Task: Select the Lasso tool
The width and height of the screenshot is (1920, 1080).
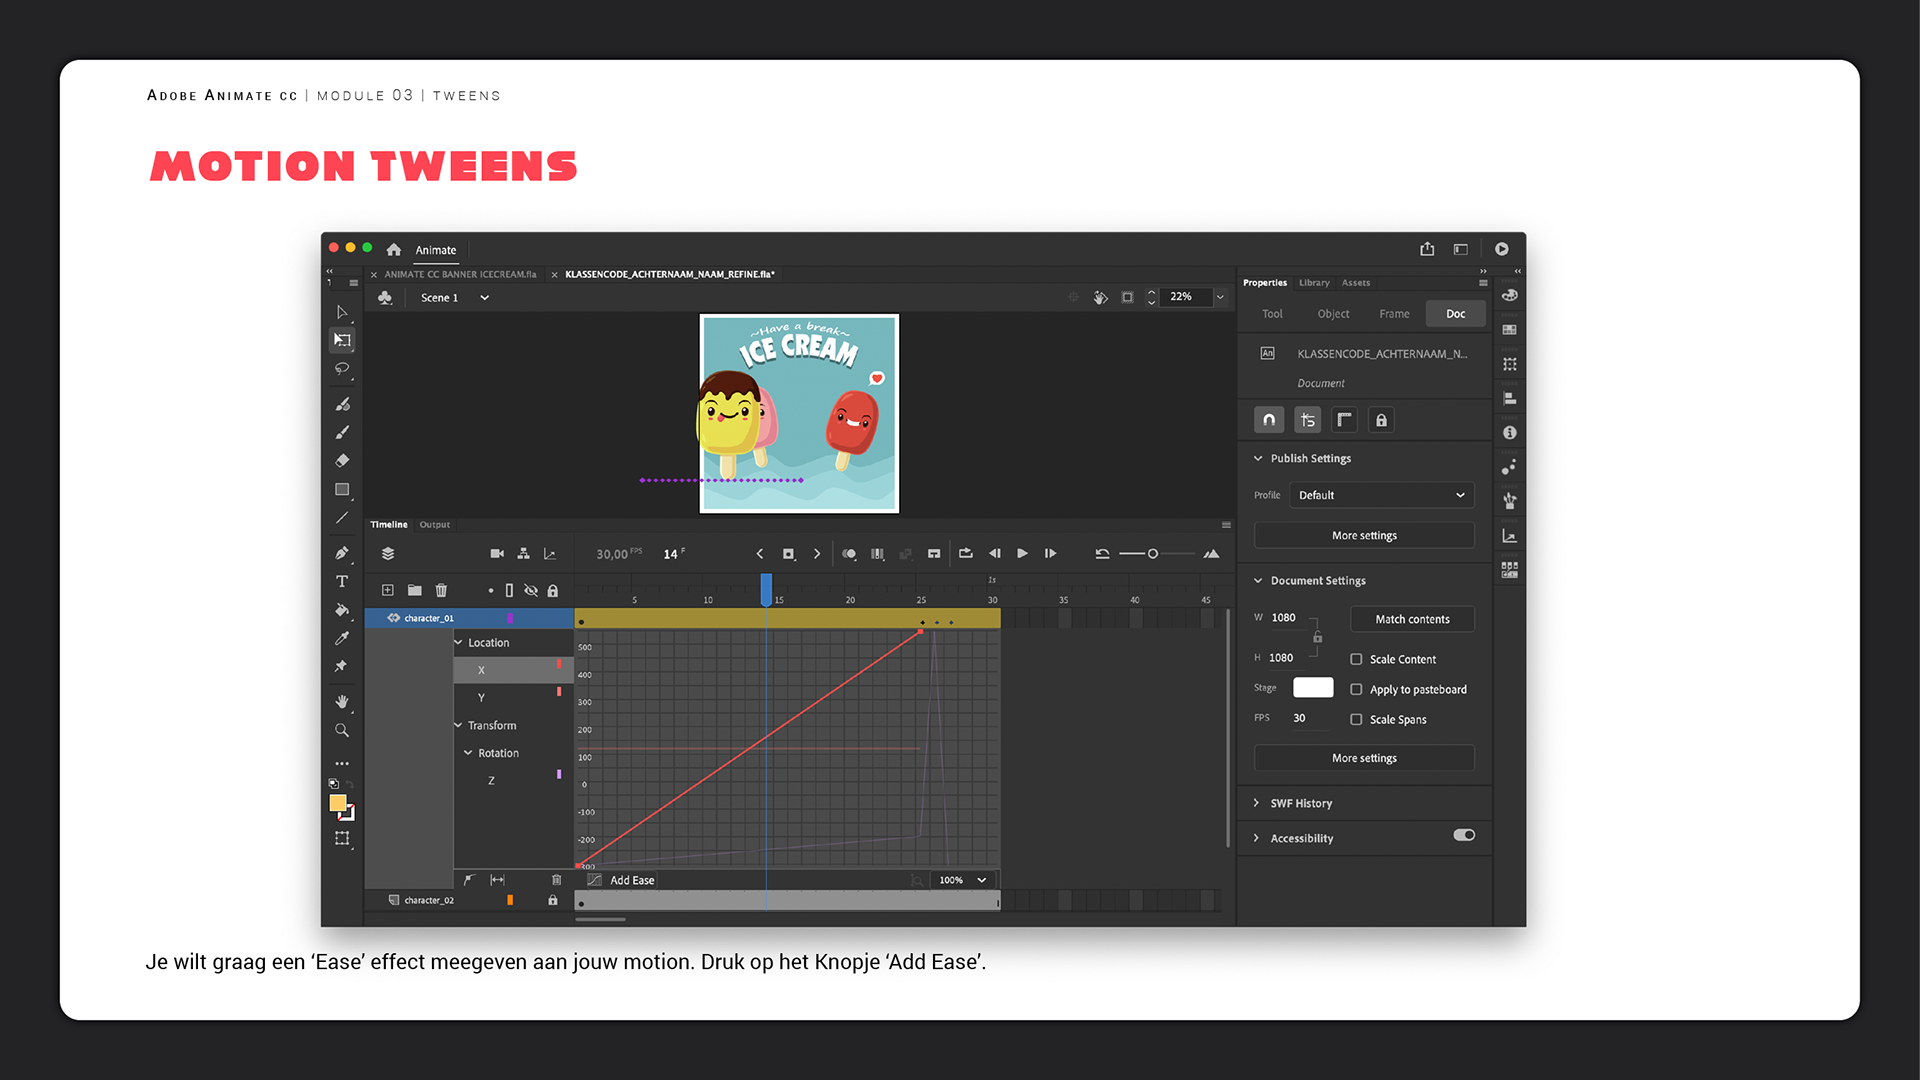Action: pos(342,368)
